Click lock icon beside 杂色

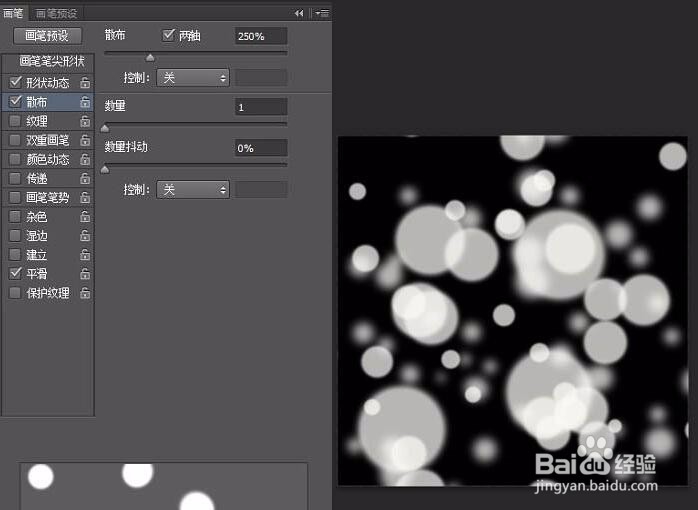click(x=85, y=217)
